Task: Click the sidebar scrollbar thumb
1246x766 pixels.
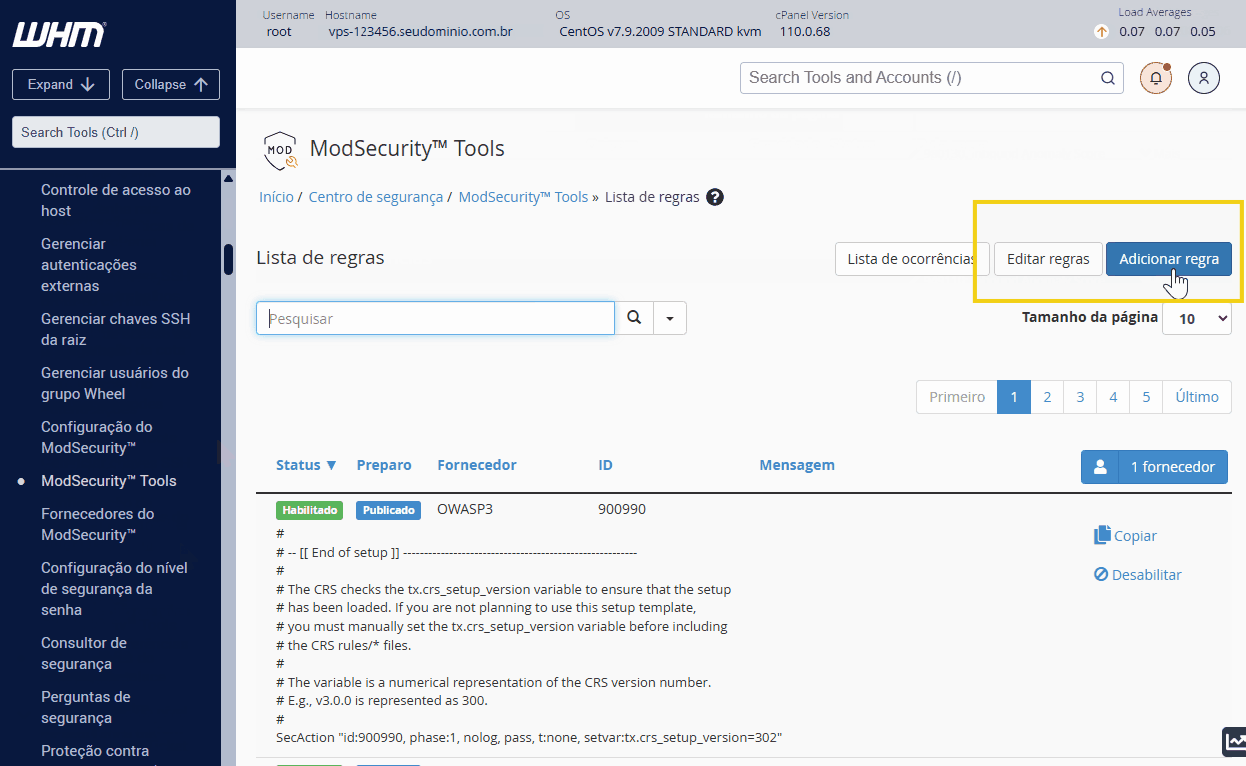Action: point(228,259)
